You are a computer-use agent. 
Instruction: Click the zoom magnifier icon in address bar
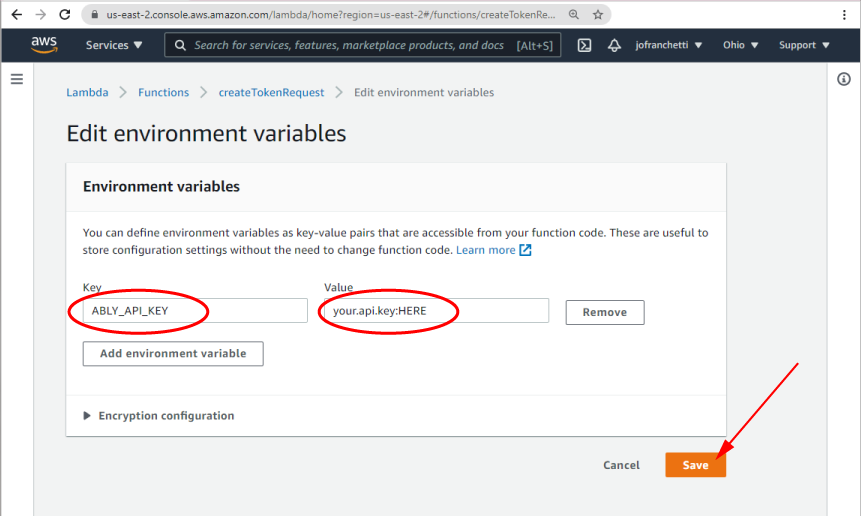tap(574, 15)
